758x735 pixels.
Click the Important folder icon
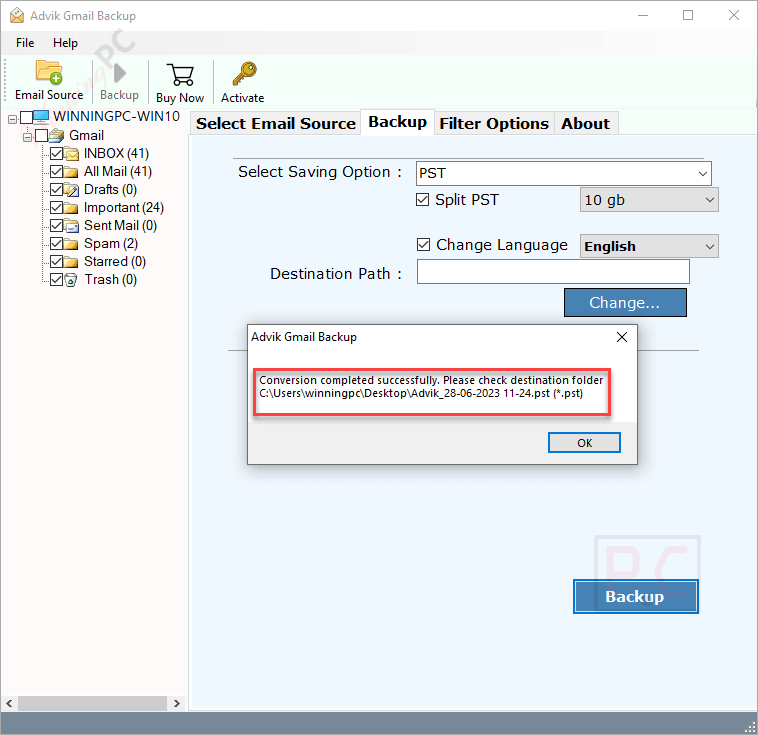pos(71,208)
